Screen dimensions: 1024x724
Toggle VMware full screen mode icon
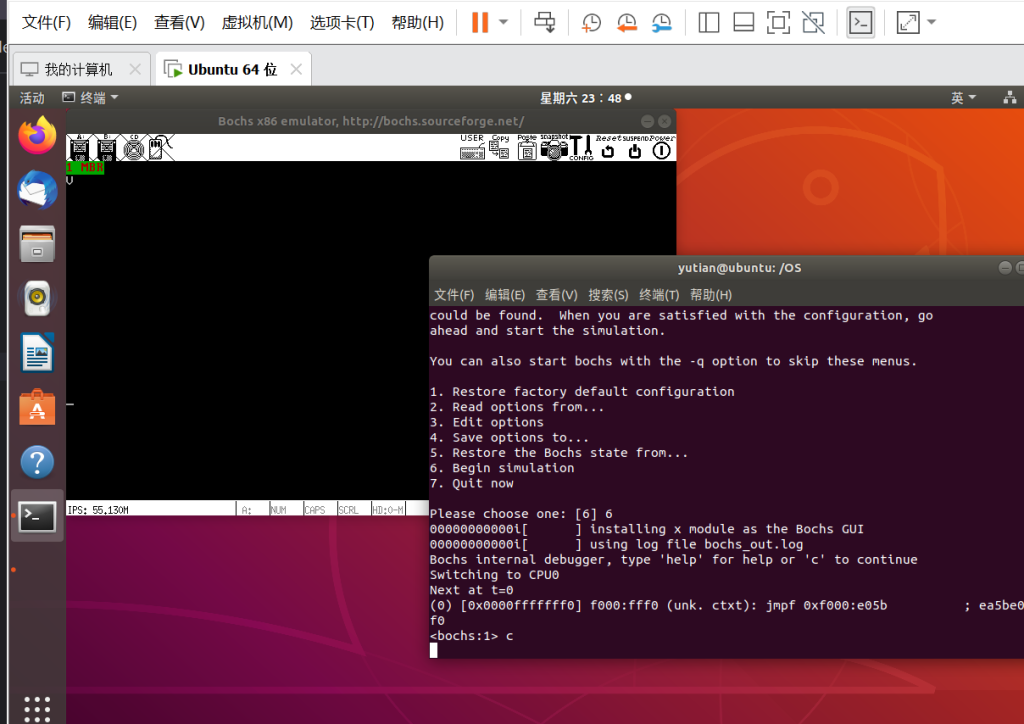point(907,22)
